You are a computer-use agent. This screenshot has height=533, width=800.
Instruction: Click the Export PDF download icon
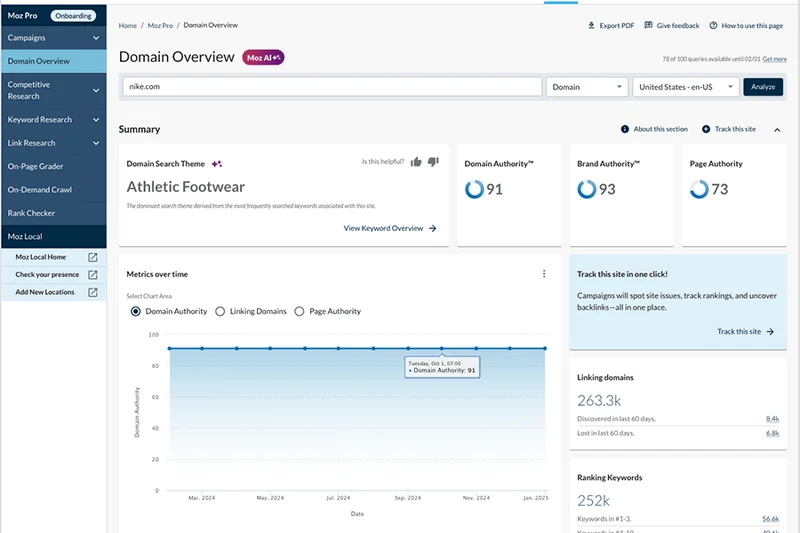pyautogui.click(x=591, y=25)
